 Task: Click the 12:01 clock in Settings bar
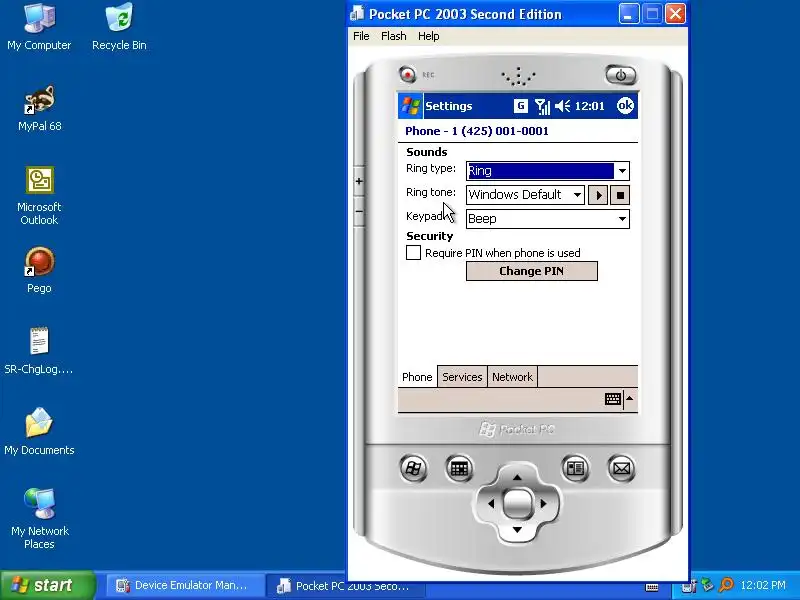coord(589,106)
